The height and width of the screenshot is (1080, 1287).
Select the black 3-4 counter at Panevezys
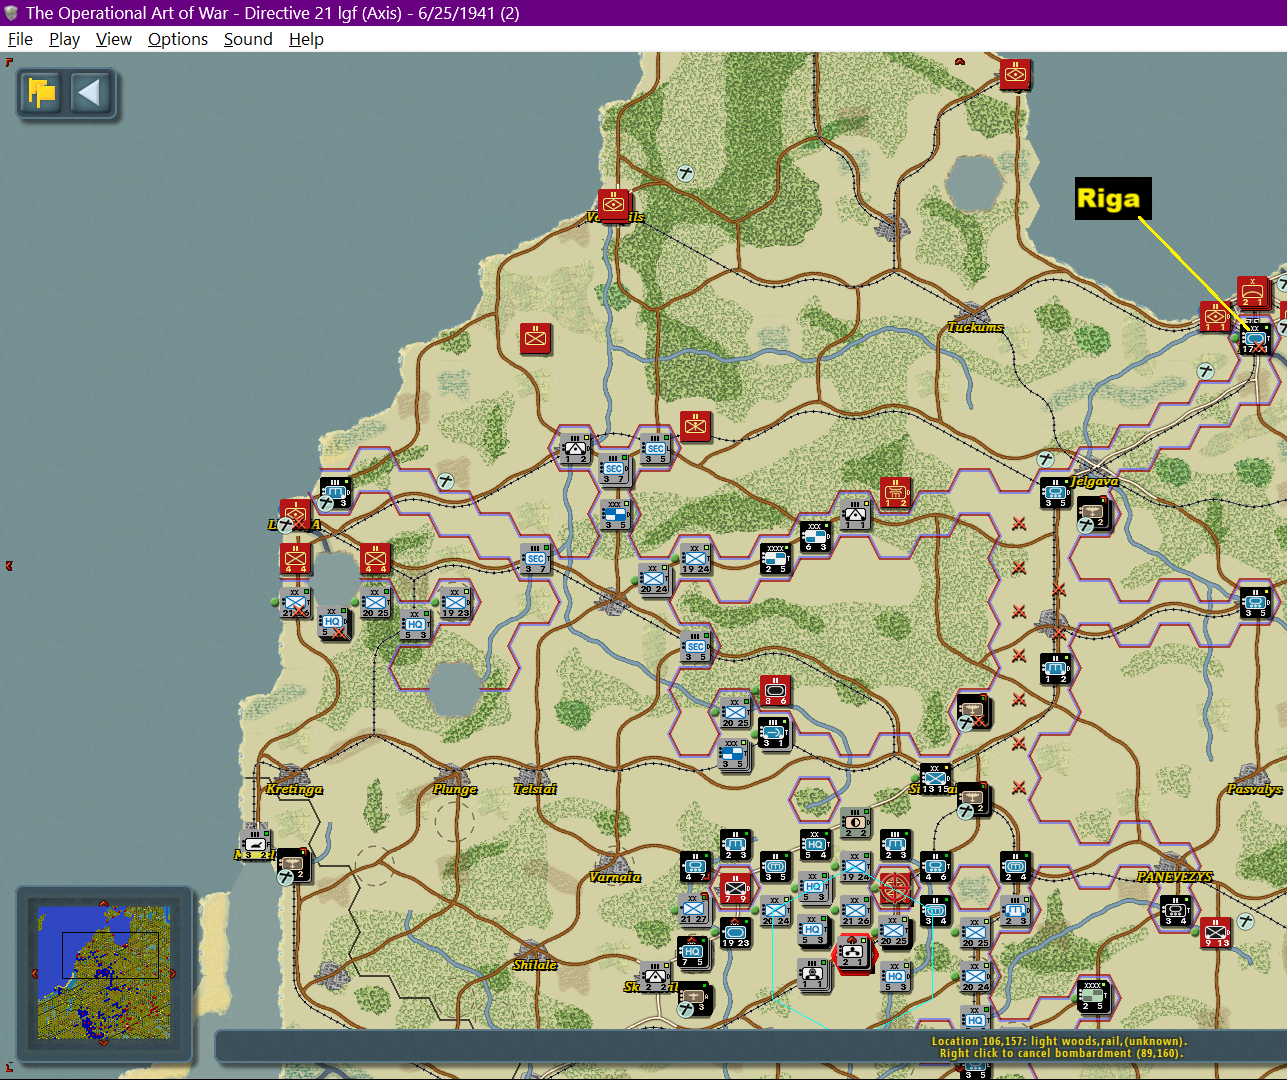point(1175,911)
